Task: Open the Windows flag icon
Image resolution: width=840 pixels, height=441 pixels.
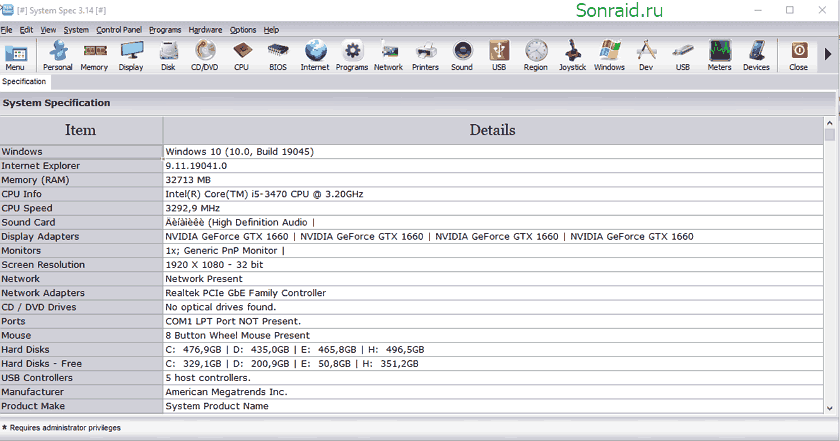Action: 609,56
